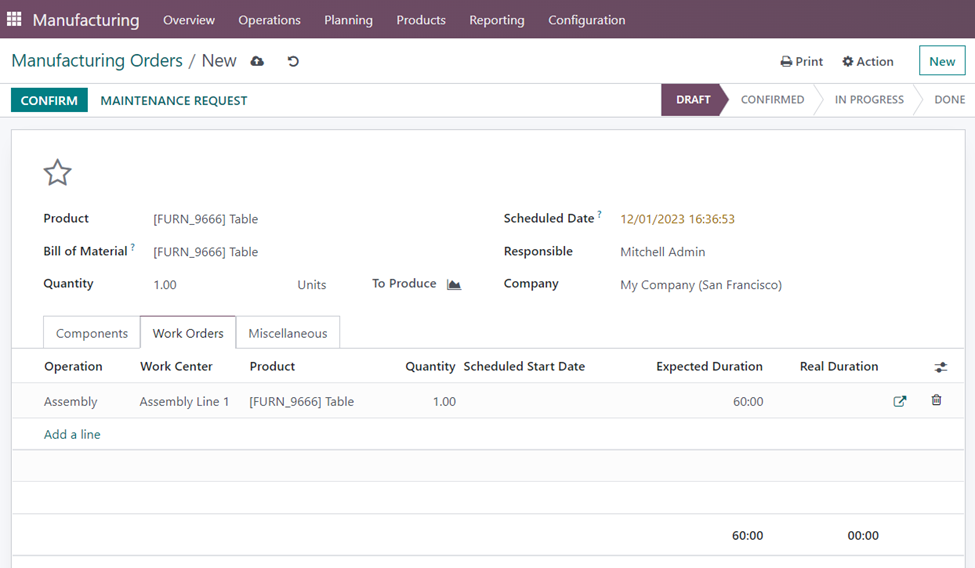Click Add a line link
The width and height of the screenshot is (975, 568).
[72, 434]
